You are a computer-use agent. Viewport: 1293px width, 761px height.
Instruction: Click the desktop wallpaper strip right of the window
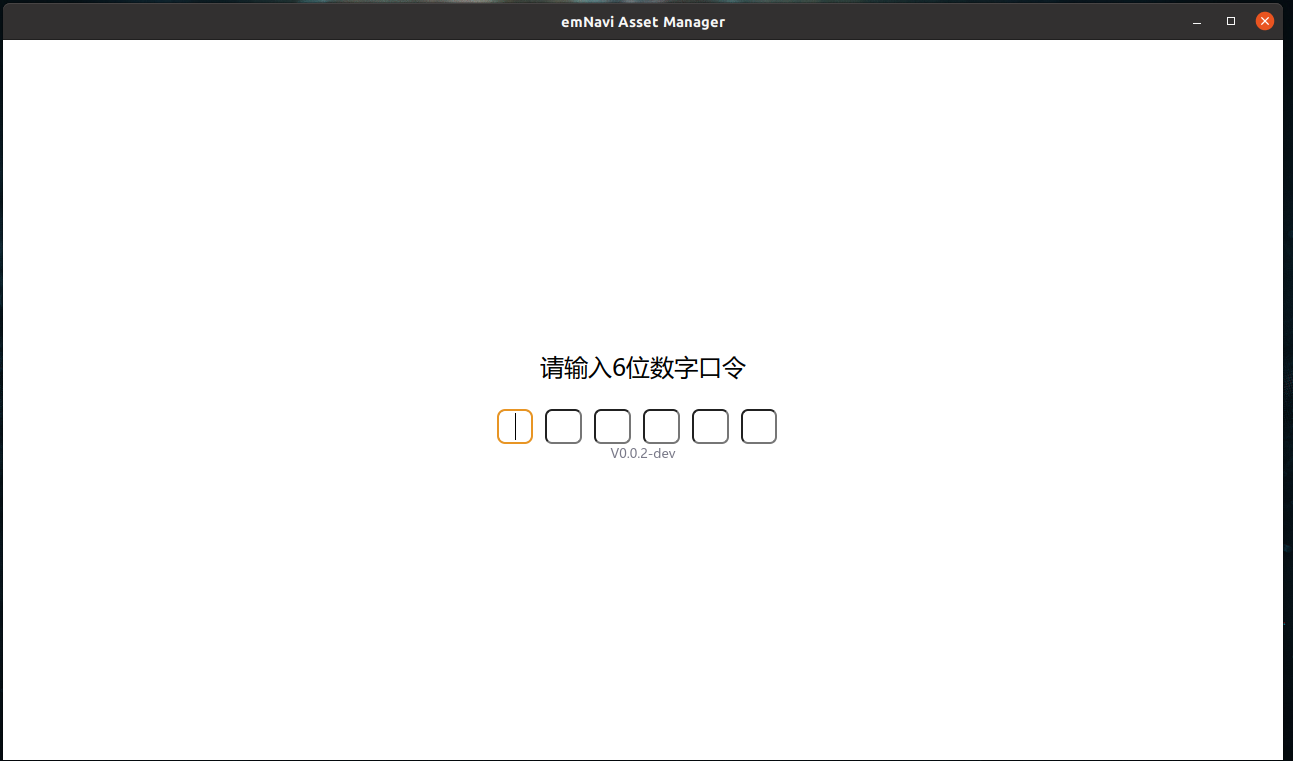point(1288,400)
